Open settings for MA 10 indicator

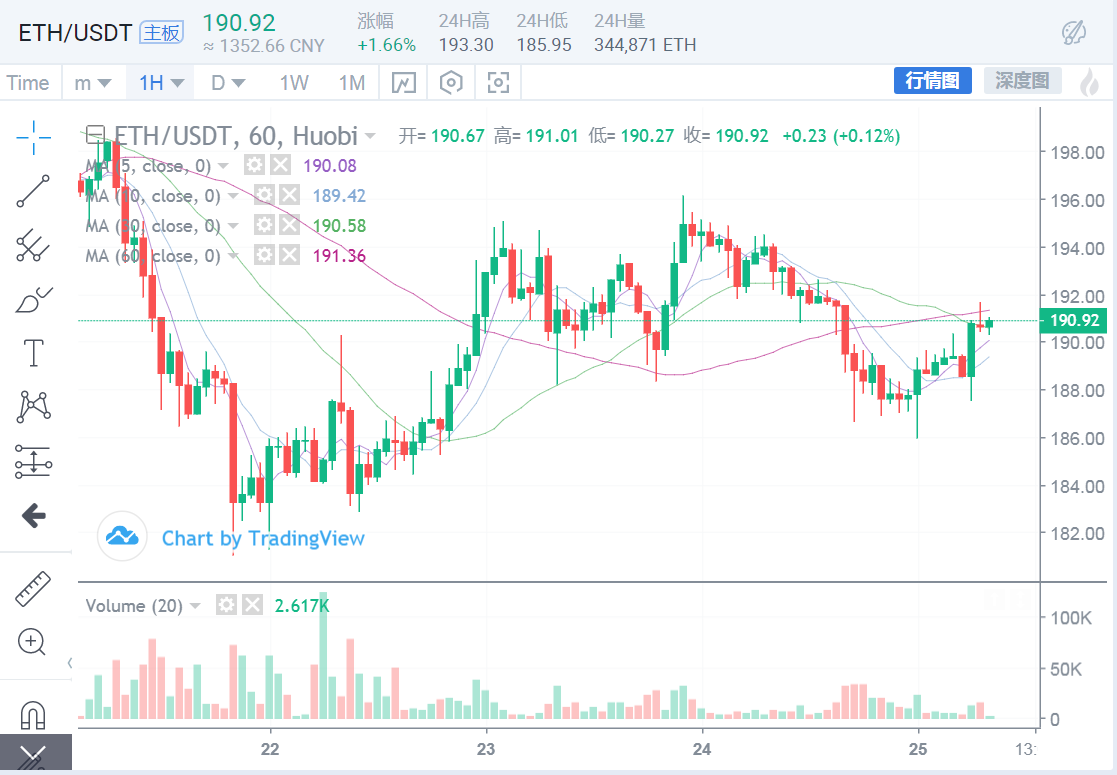click(264, 195)
